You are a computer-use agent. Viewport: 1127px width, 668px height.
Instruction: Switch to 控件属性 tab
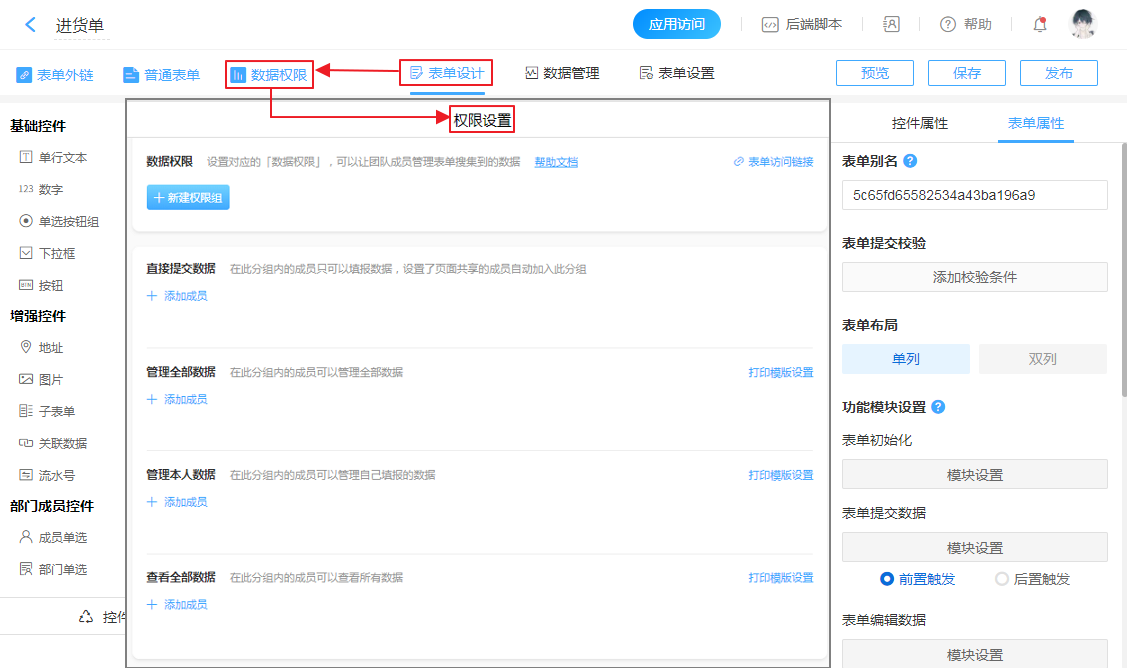(x=919, y=123)
